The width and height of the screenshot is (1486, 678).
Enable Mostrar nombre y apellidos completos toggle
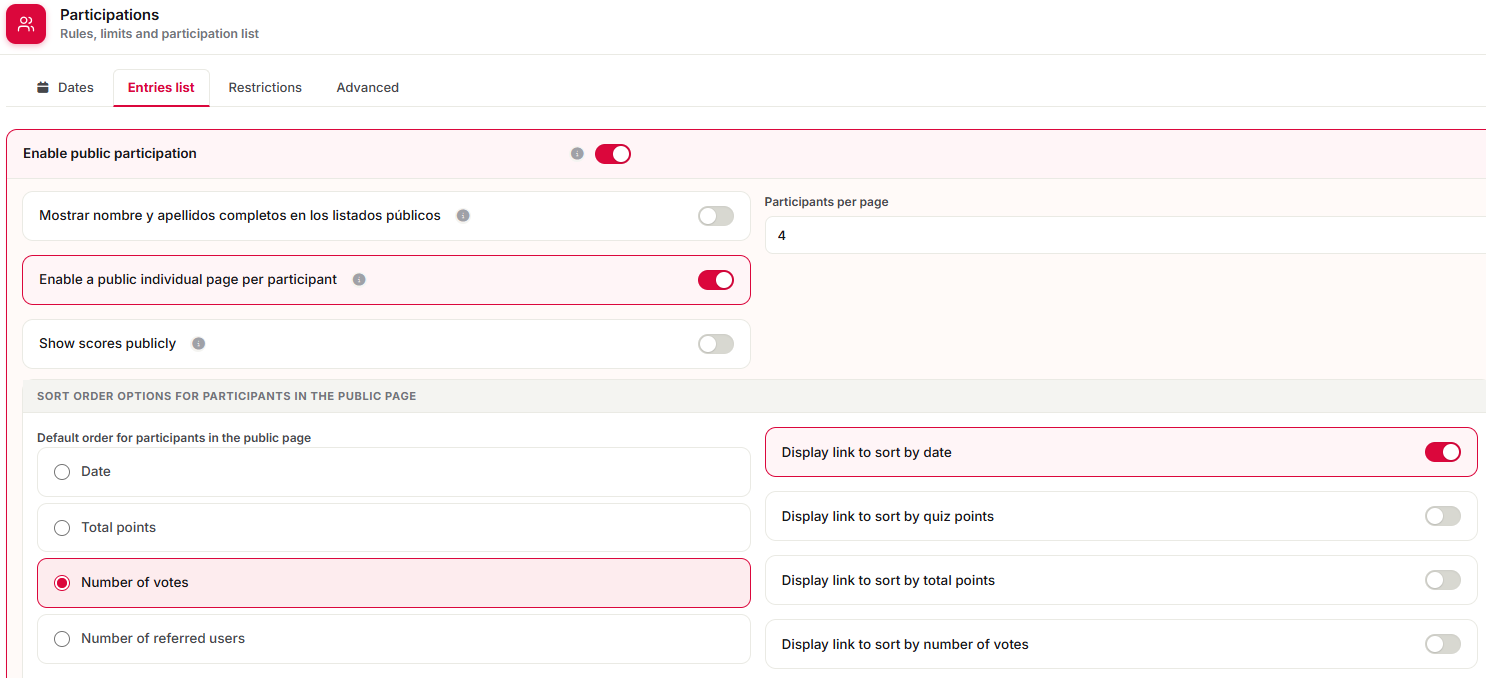[x=716, y=216]
